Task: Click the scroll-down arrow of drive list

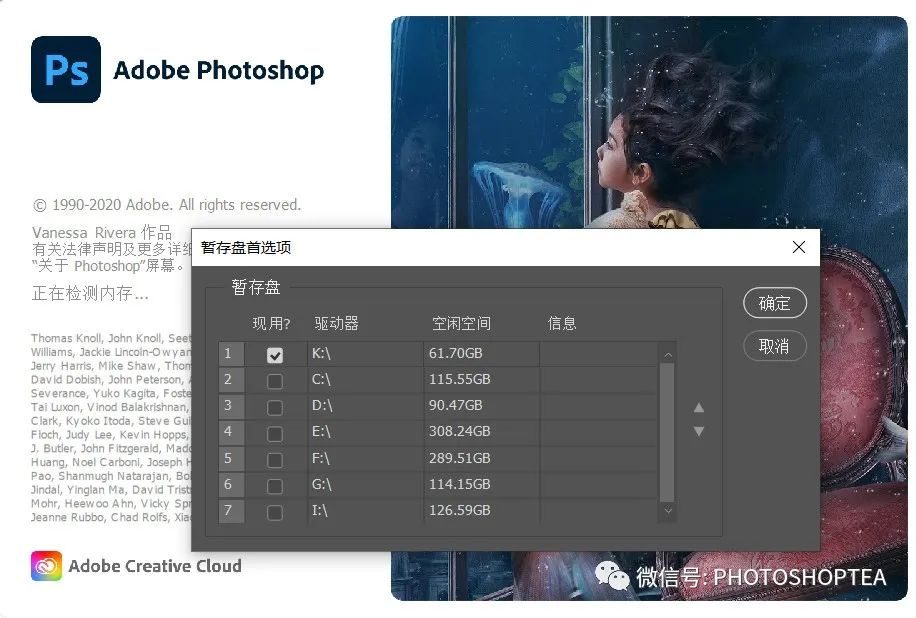Action: pyautogui.click(x=668, y=511)
